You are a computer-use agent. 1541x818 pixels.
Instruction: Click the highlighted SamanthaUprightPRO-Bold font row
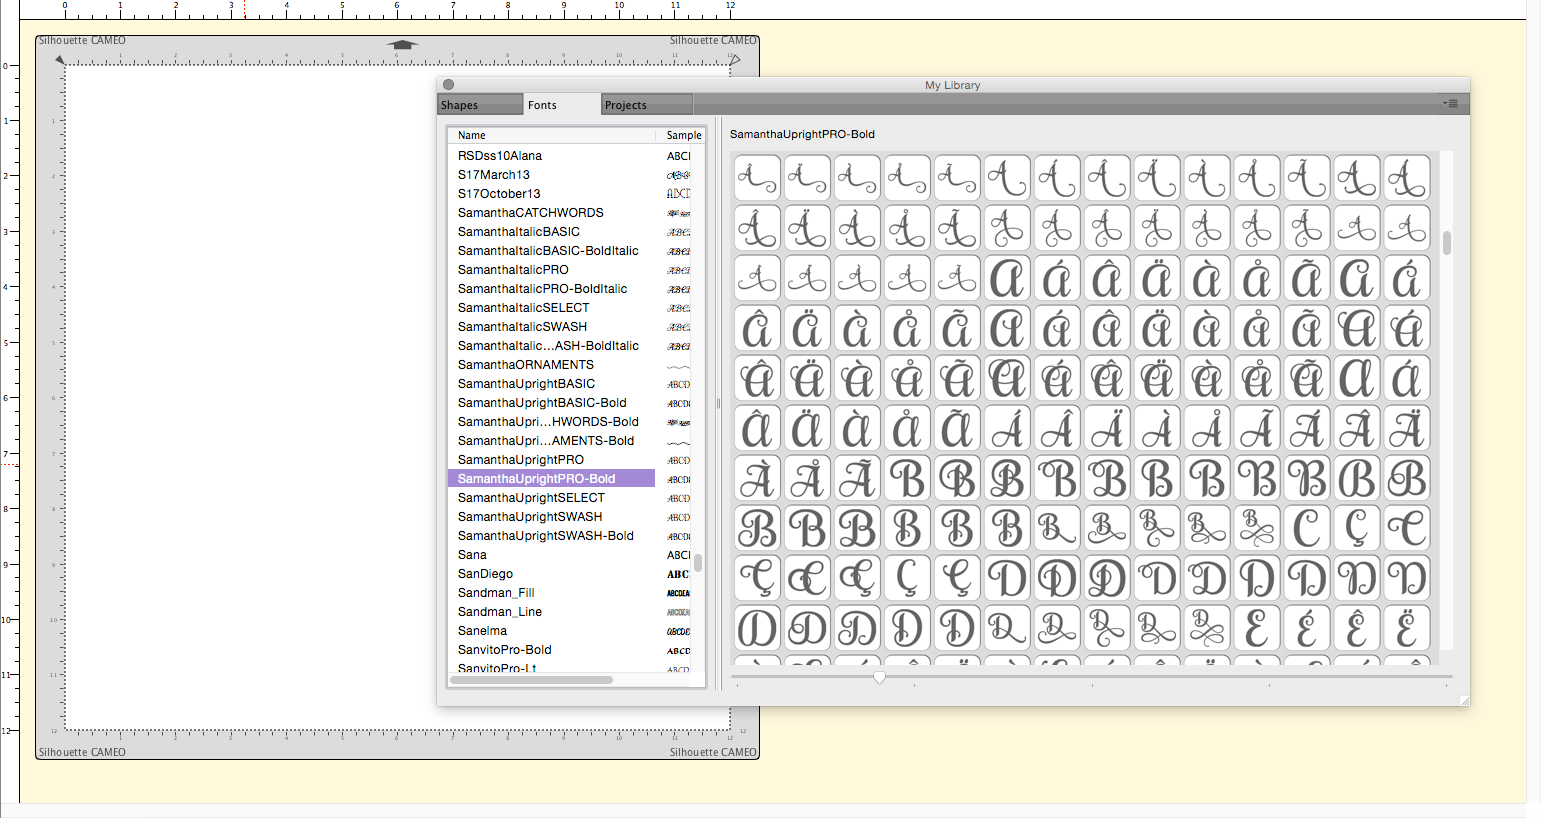pyautogui.click(x=570, y=479)
